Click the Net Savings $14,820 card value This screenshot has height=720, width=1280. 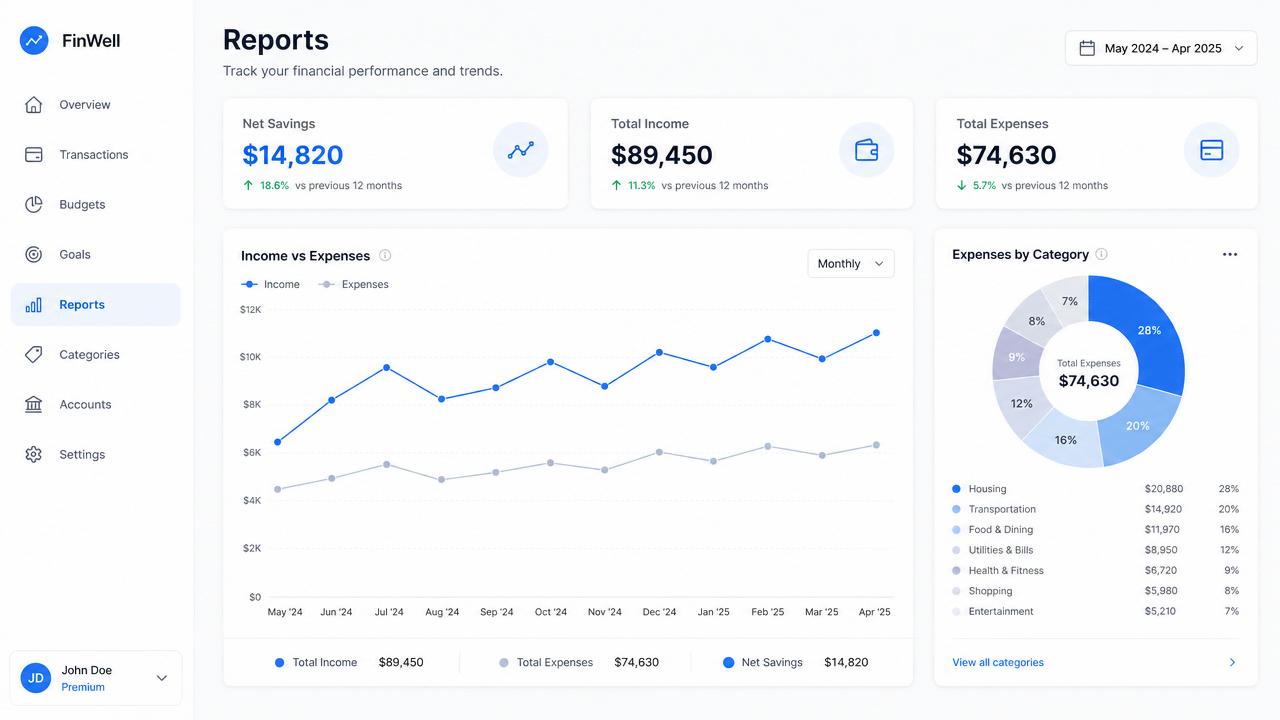tap(293, 155)
